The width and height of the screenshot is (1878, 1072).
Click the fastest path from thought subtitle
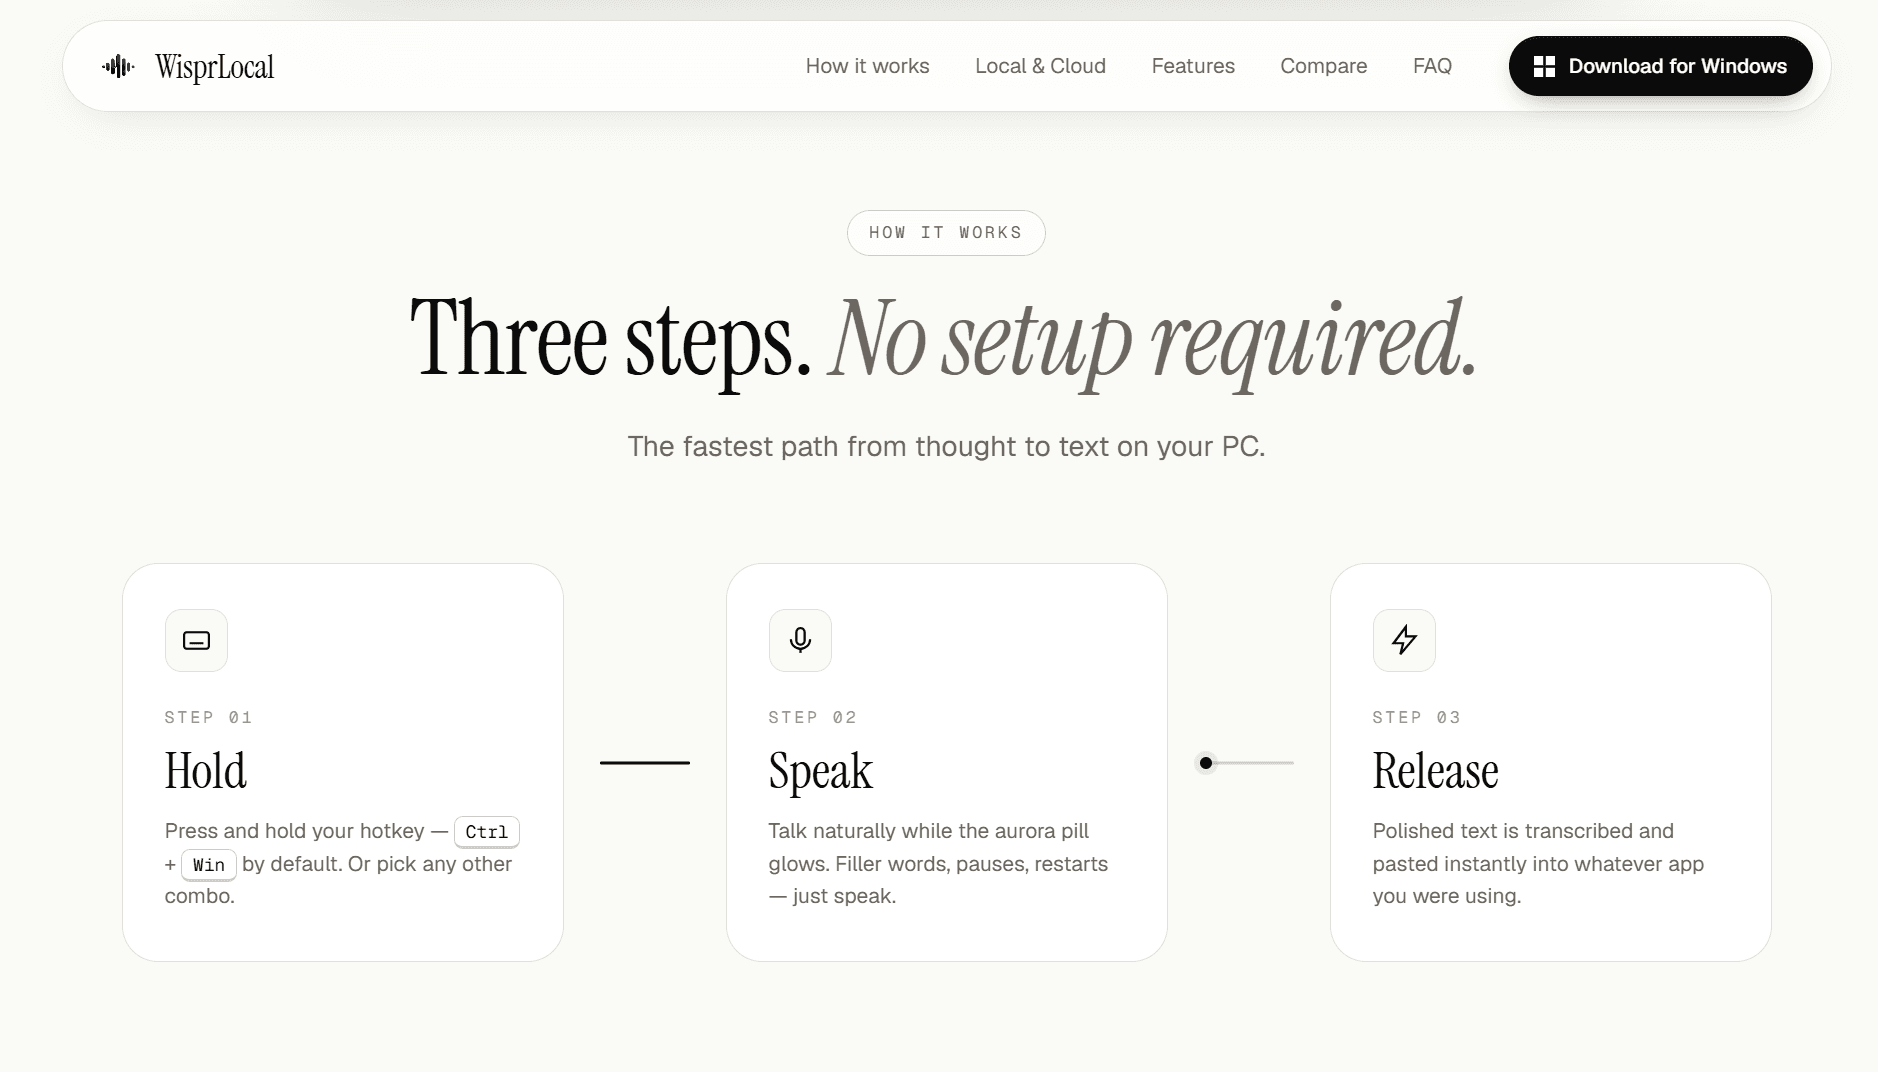point(946,446)
